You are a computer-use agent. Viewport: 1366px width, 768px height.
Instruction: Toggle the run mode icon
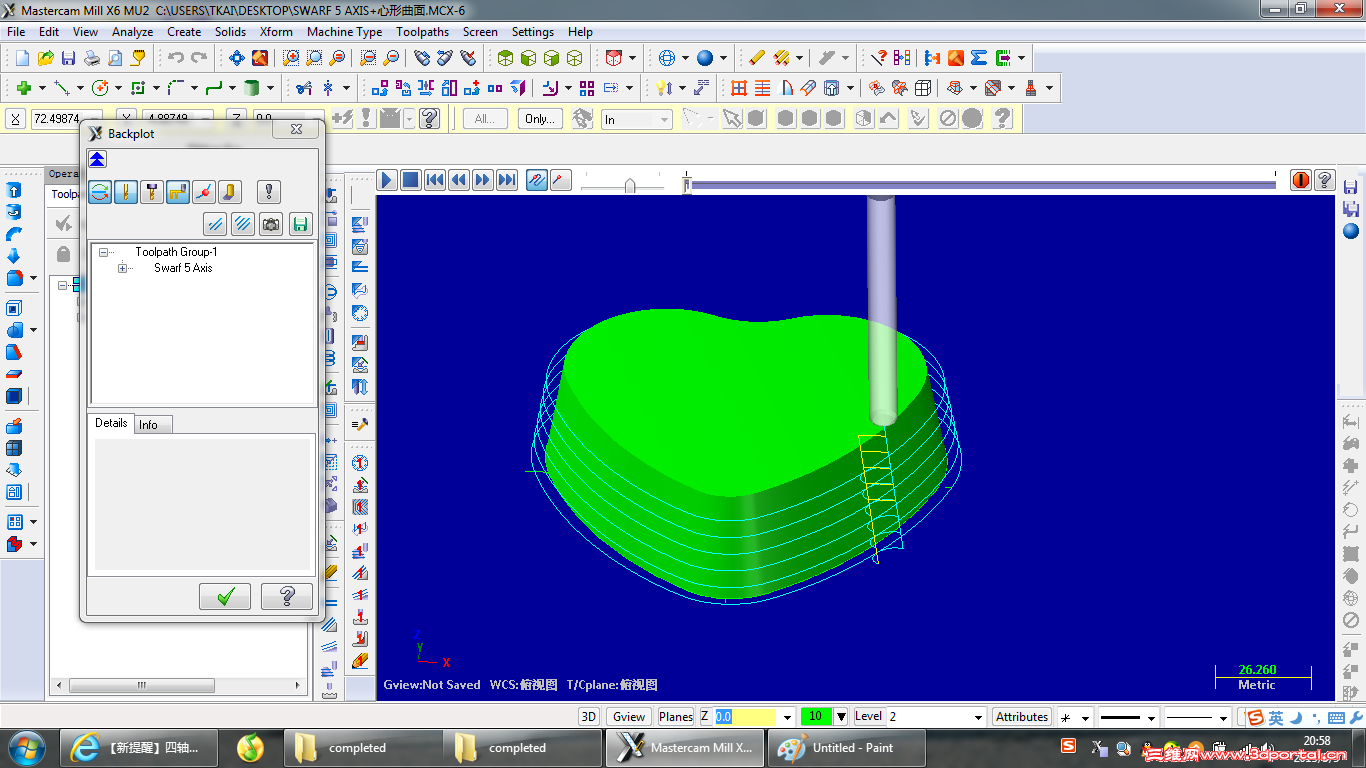(560, 180)
